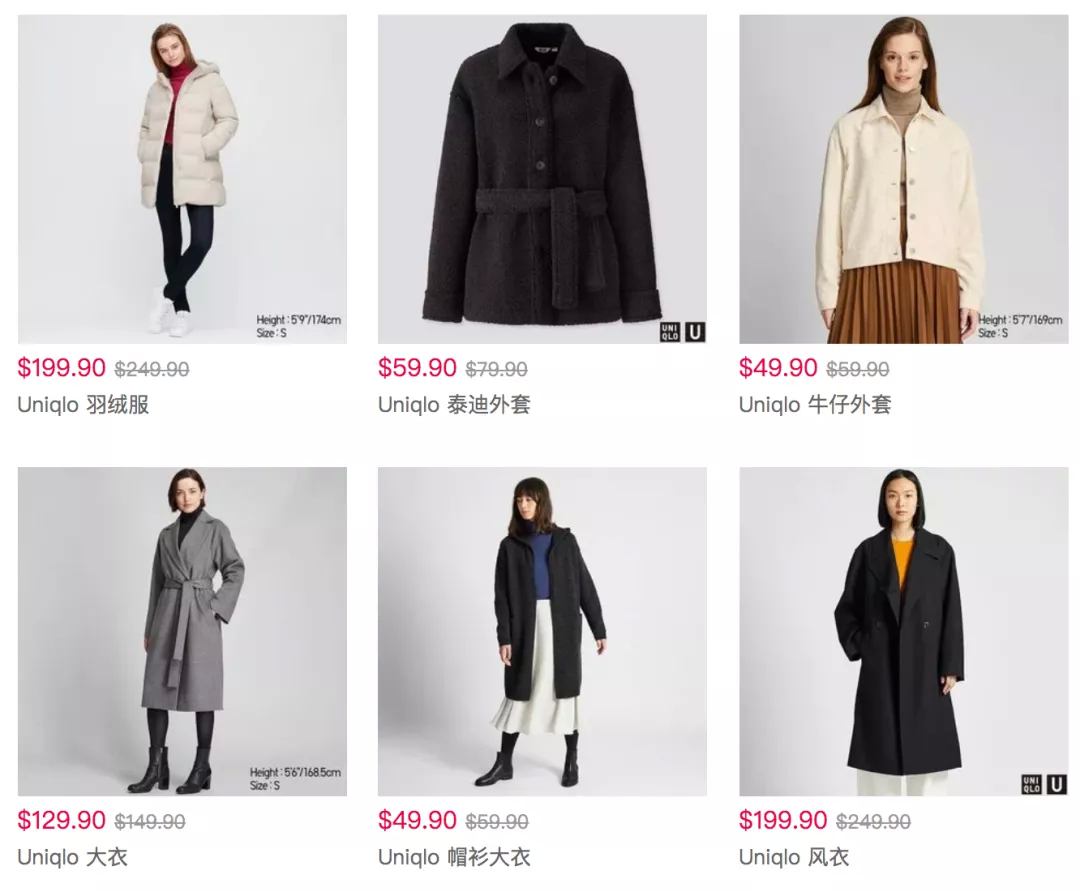Open the Uniqlo 牛仔外套 product title
Viewport: 1080px width, 892px height.
815,404
